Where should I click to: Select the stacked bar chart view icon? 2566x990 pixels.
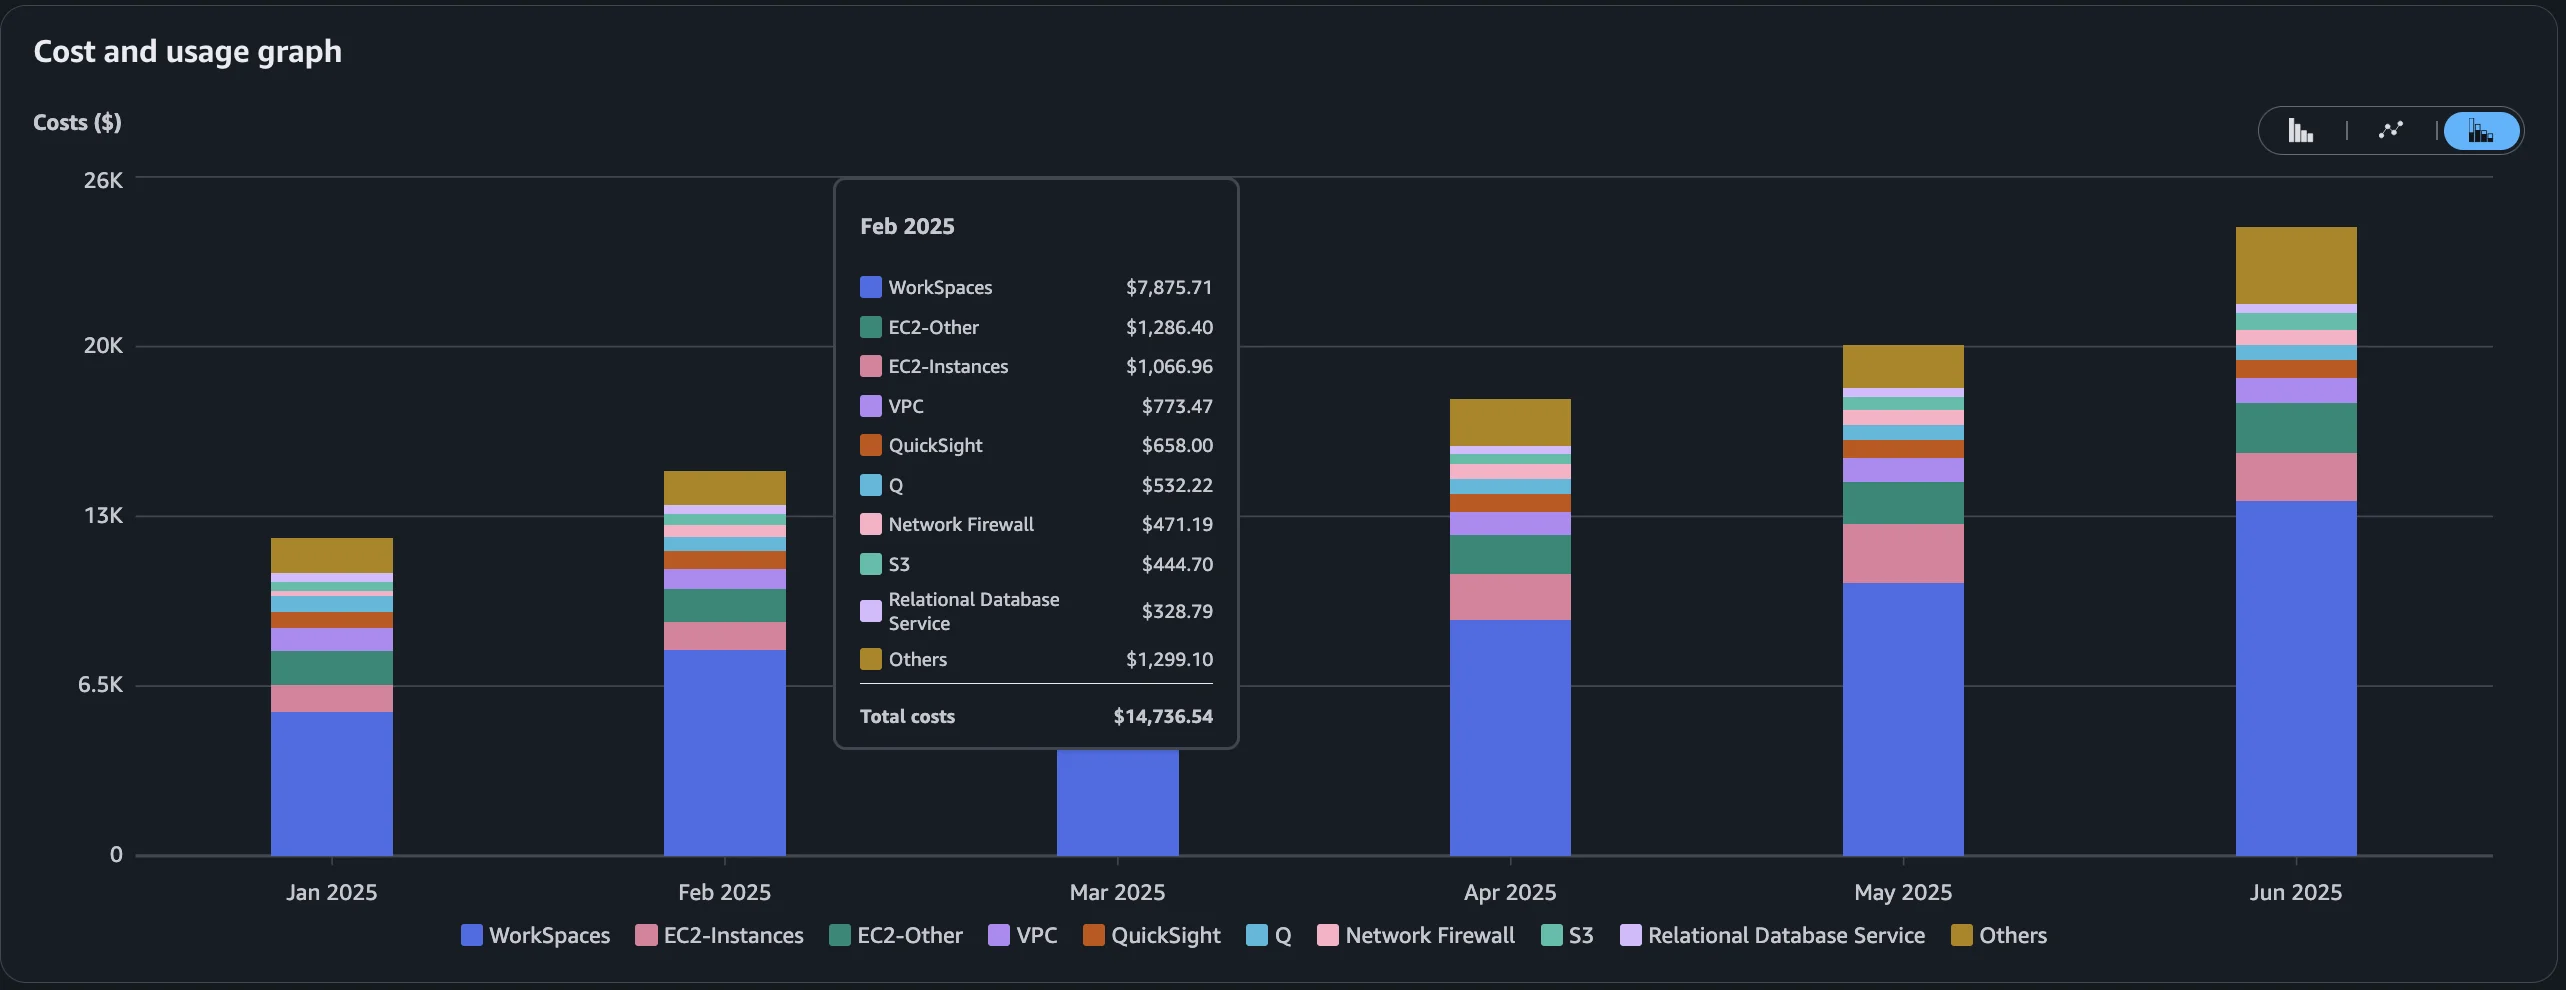pyautogui.click(x=2481, y=131)
